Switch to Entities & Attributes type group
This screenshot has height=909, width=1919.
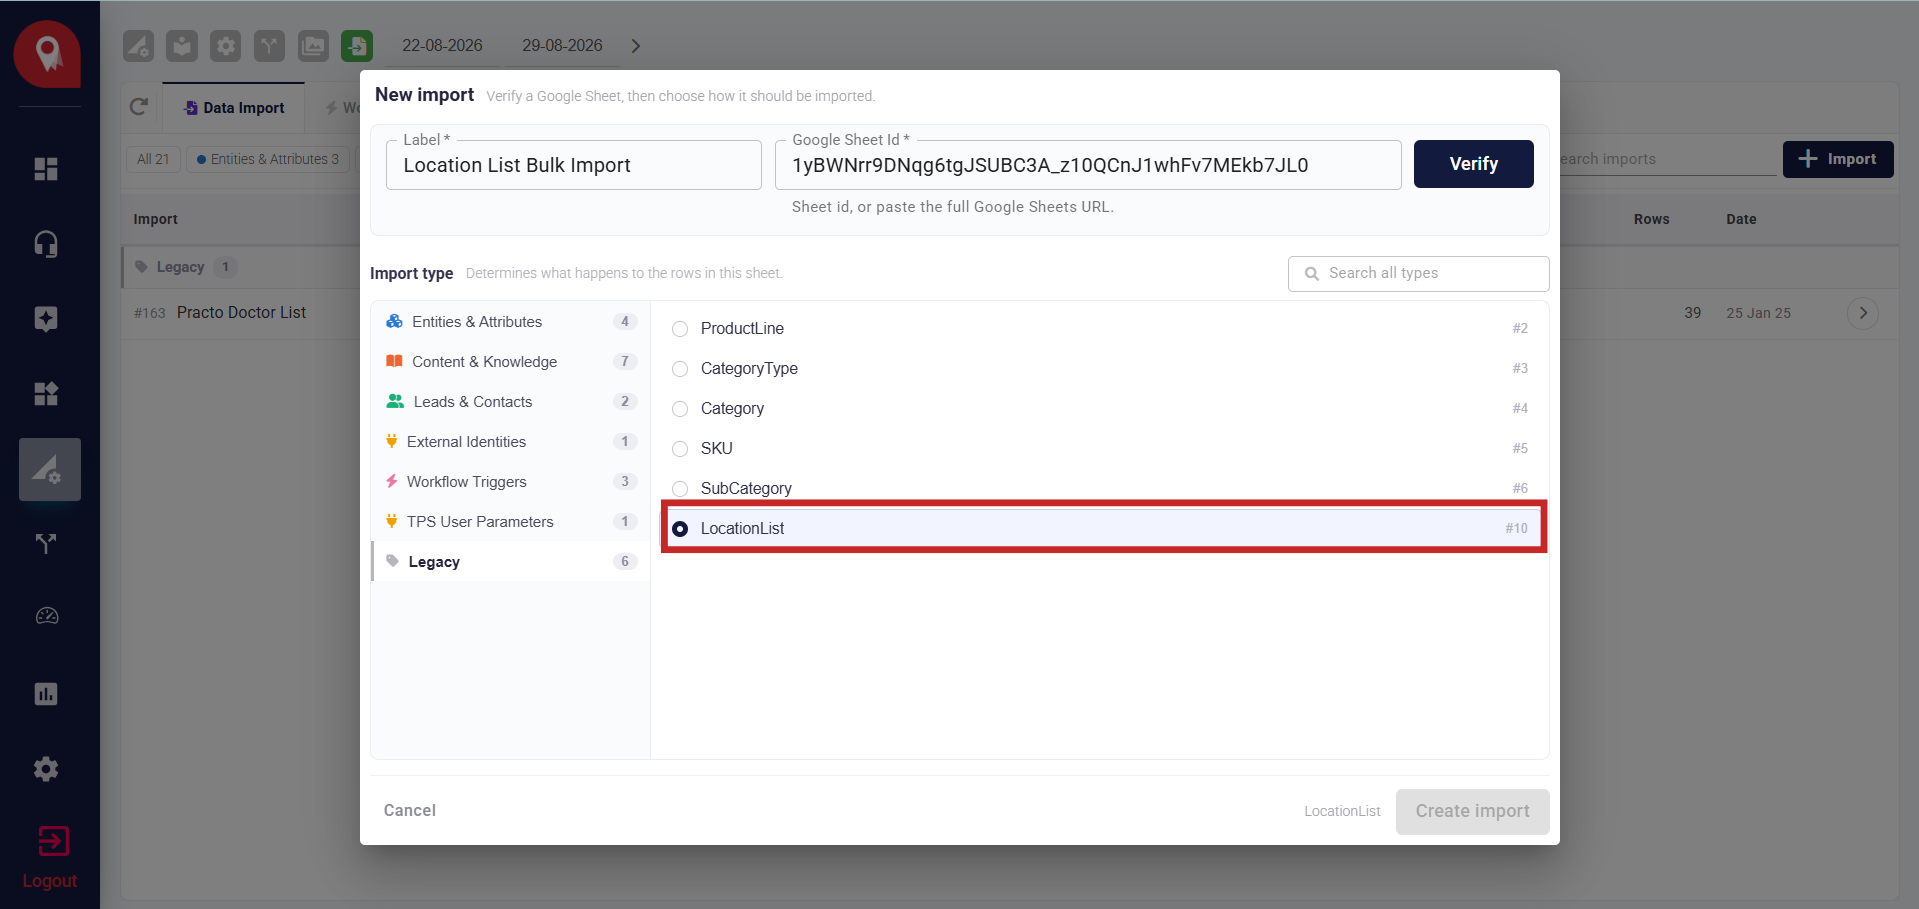tap(510, 322)
